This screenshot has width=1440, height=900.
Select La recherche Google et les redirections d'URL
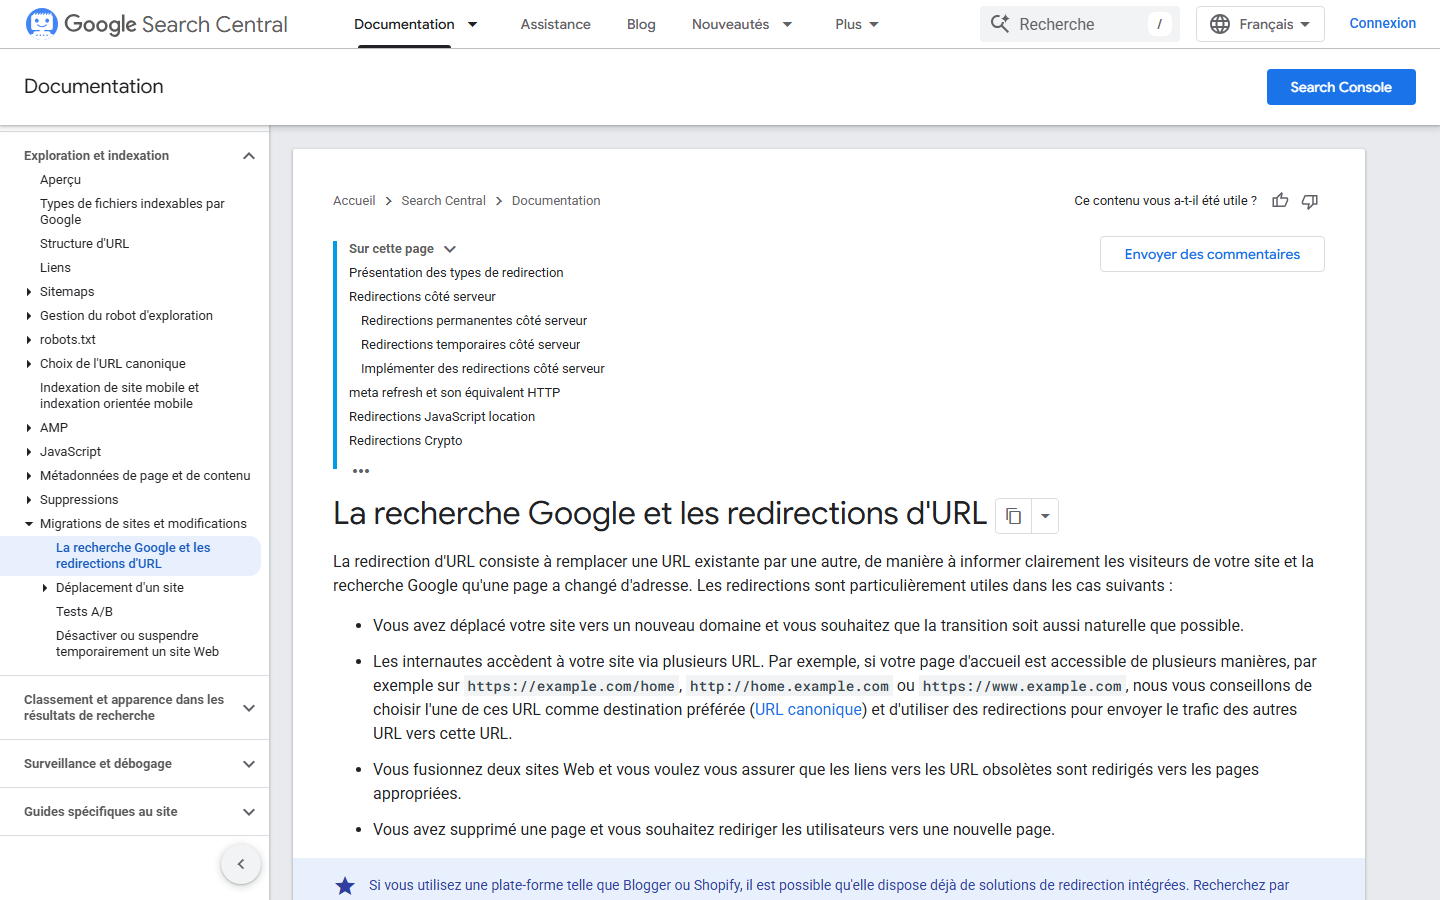[x=133, y=556]
